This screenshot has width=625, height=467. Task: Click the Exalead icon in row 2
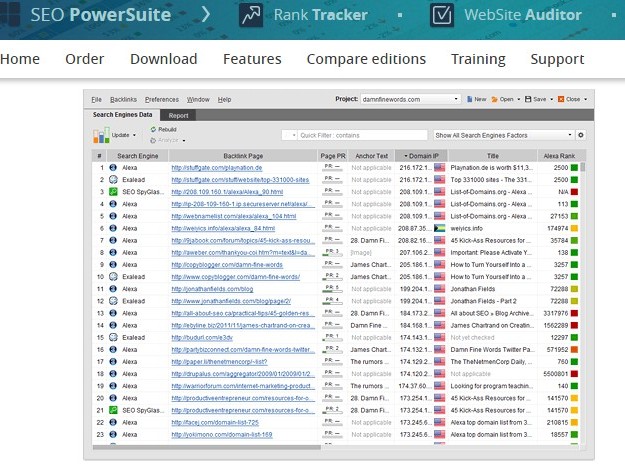[113, 180]
